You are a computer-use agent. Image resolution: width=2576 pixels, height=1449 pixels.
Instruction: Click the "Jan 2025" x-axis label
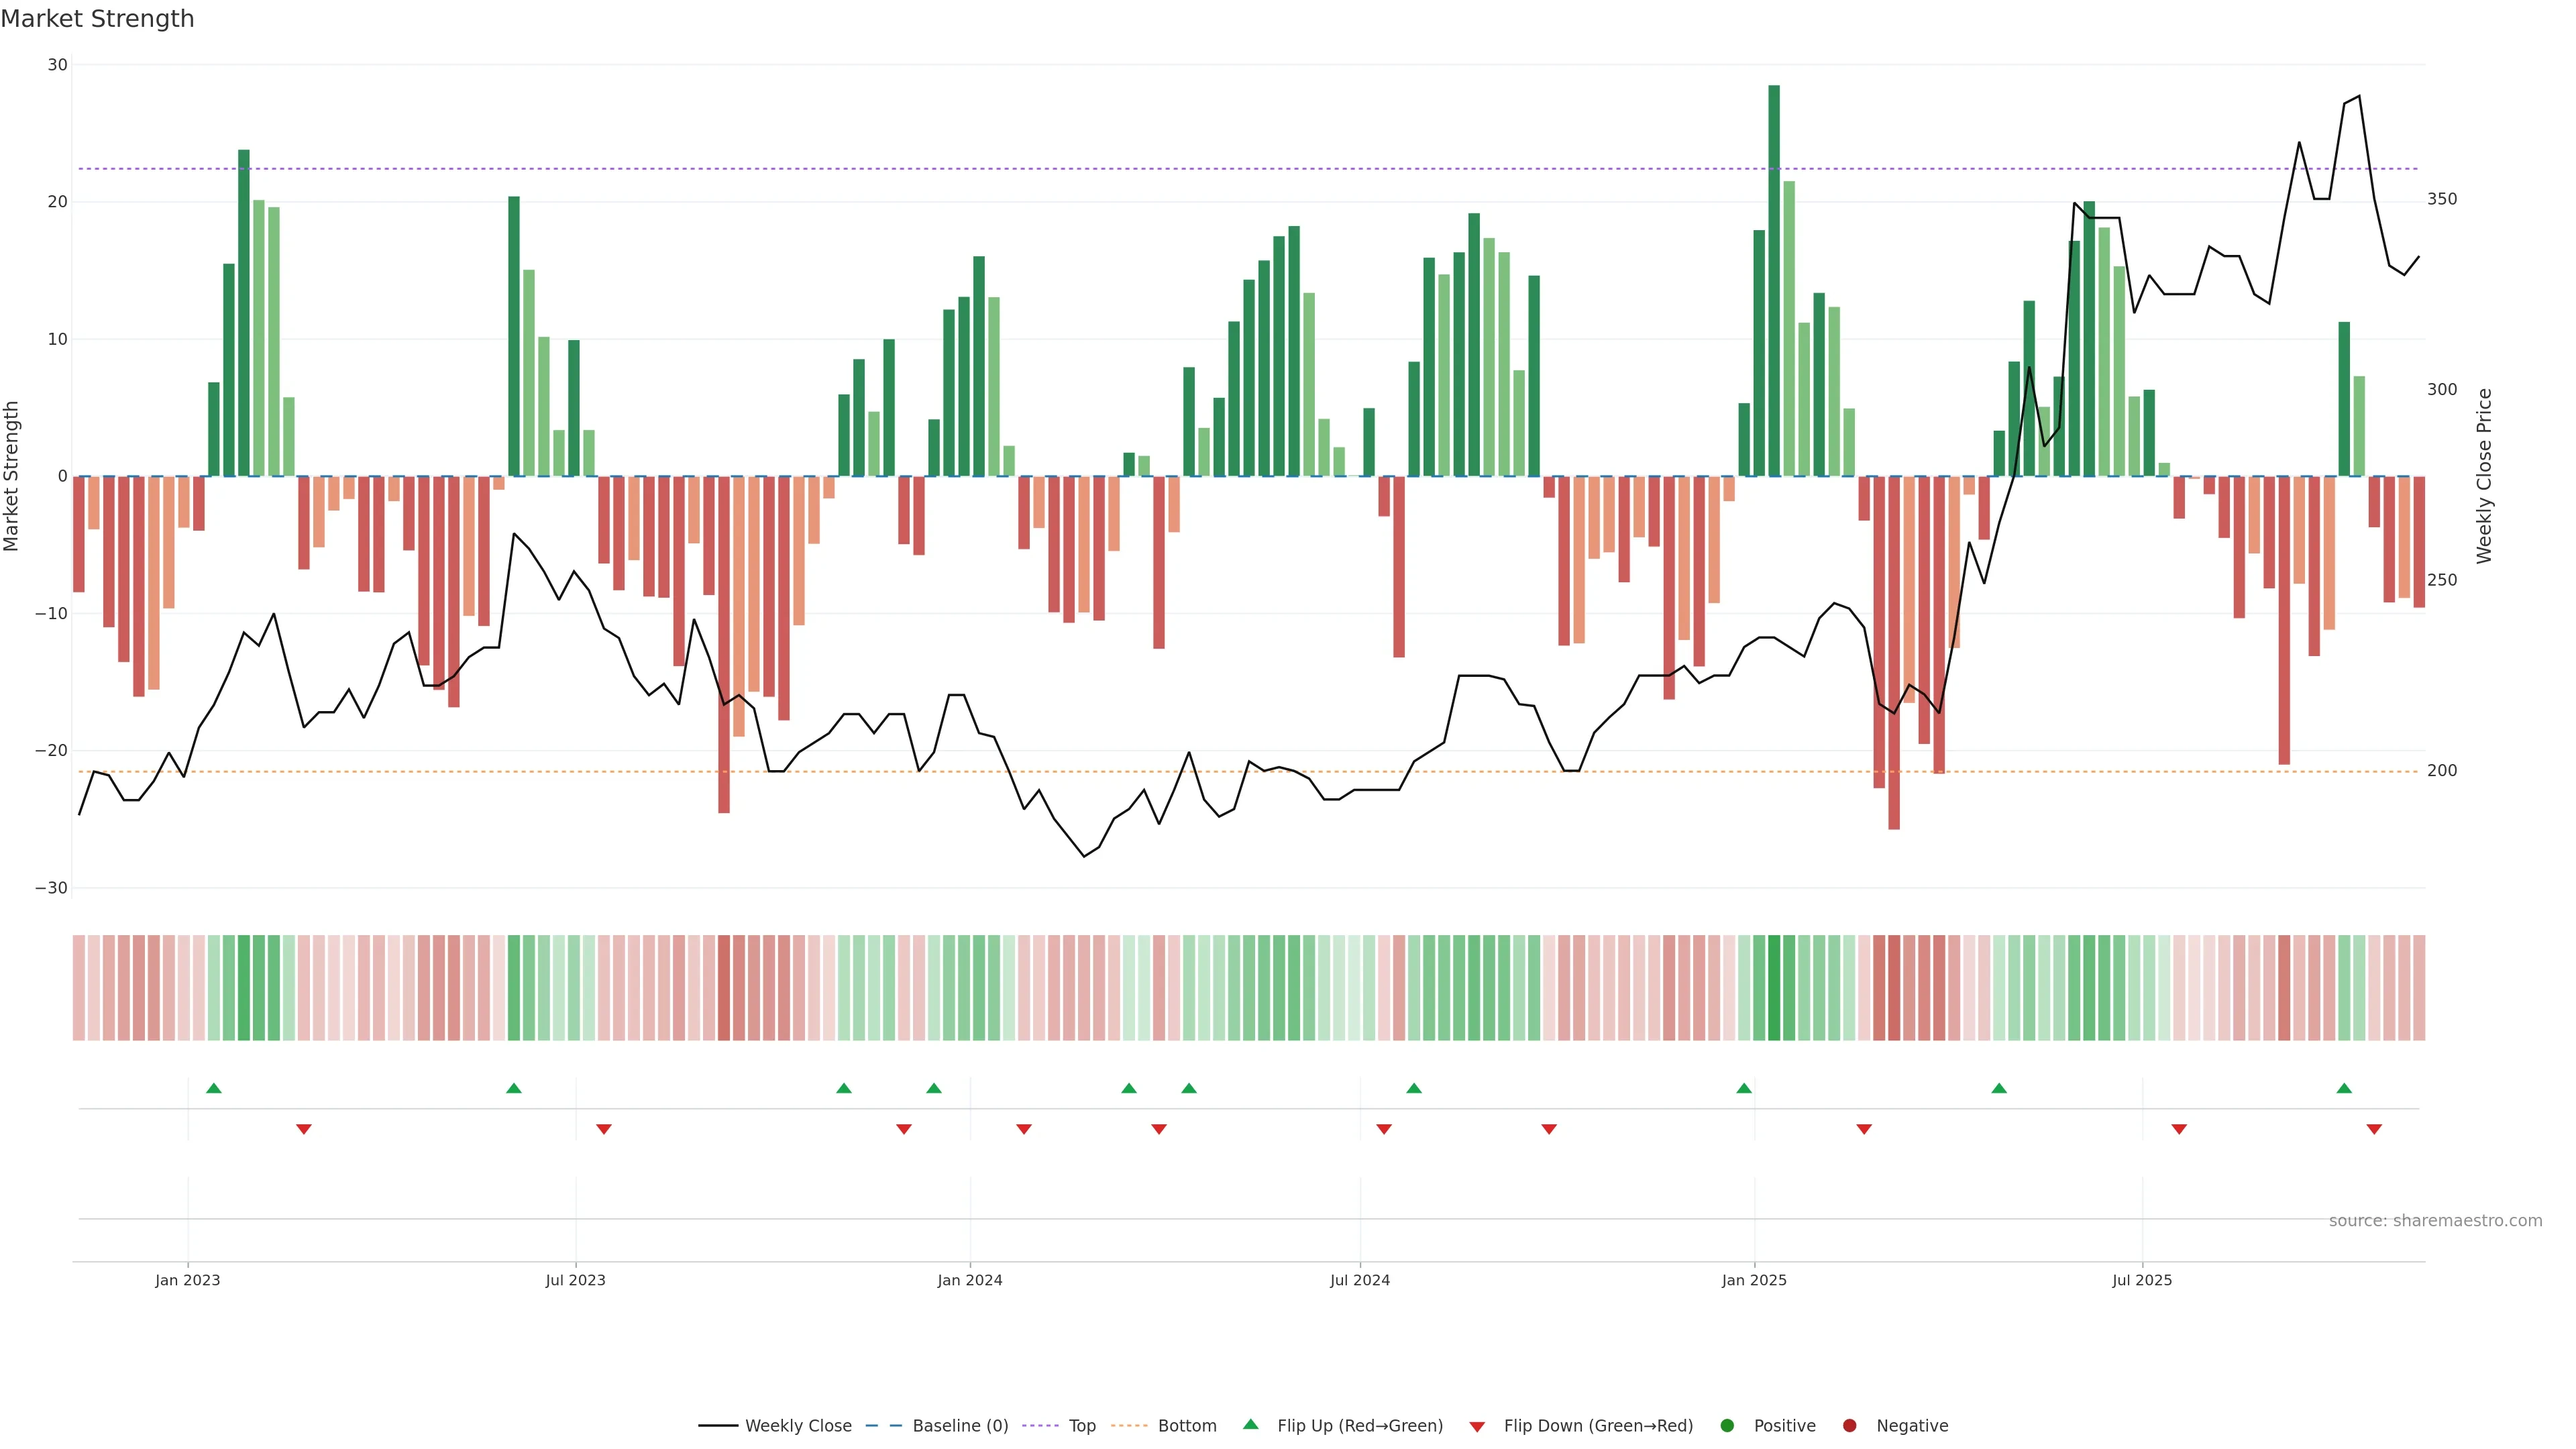point(1753,1280)
